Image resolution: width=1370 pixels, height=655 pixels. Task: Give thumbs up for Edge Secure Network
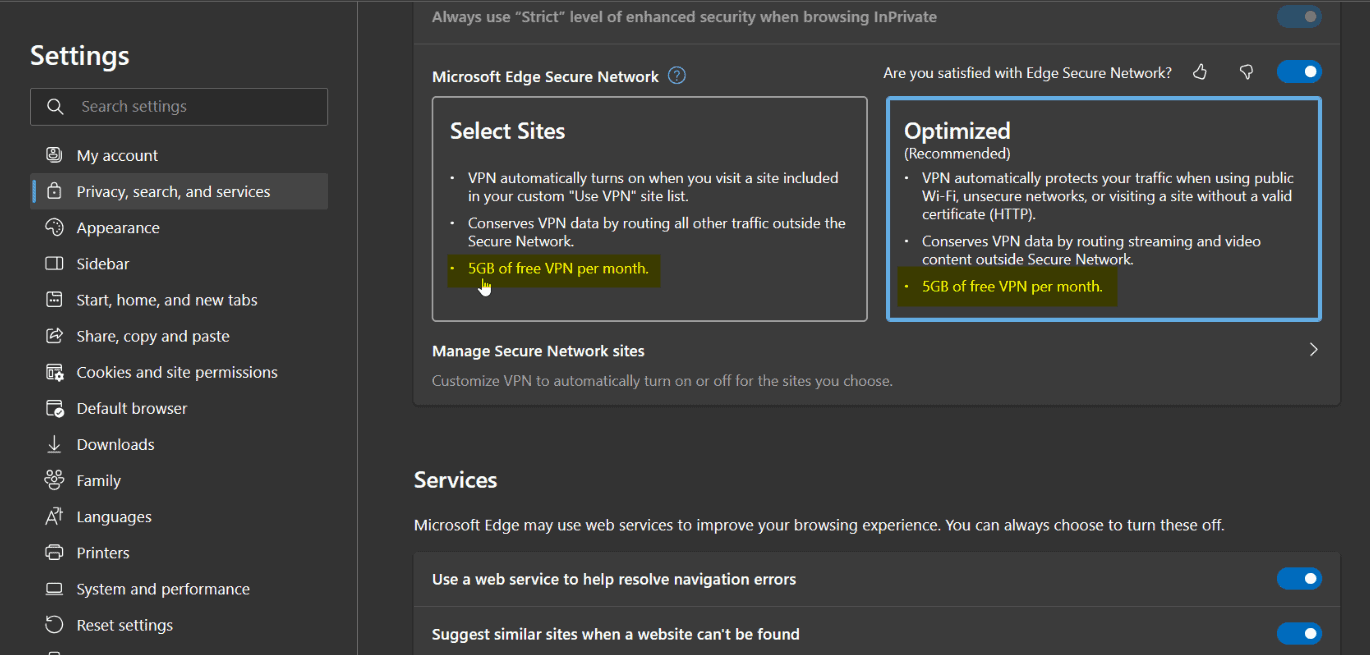(1200, 72)
